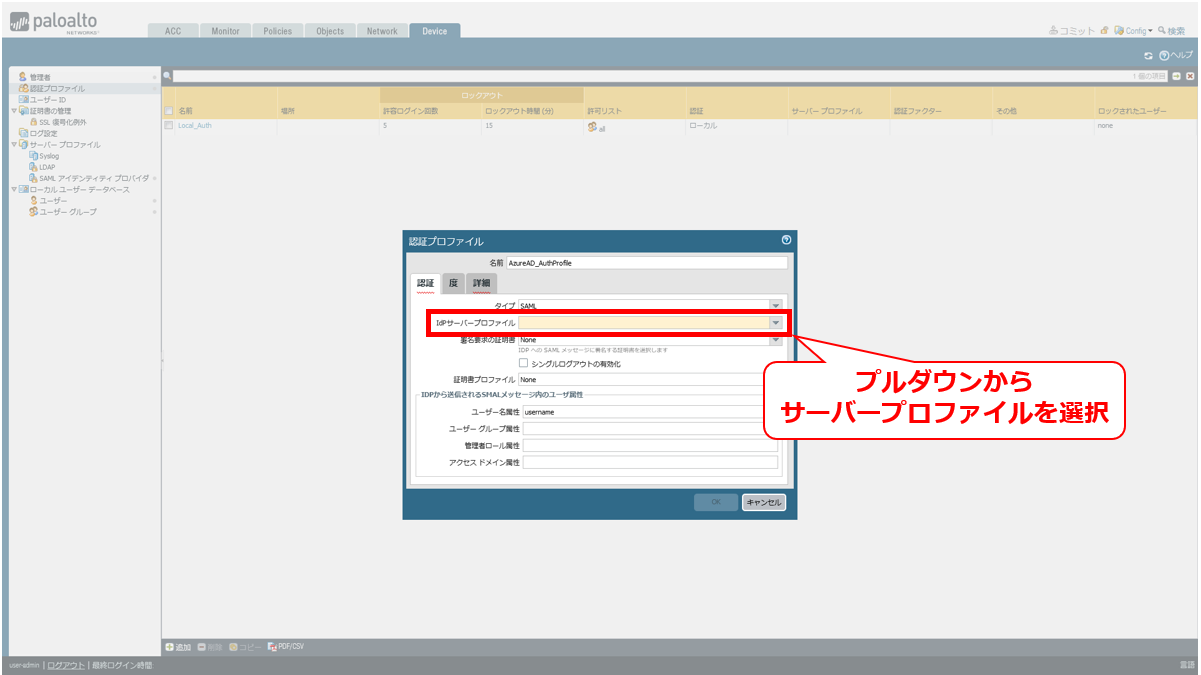
Task: Click the refresh icon beside ヘルプ
Action: coord(1148,55)
